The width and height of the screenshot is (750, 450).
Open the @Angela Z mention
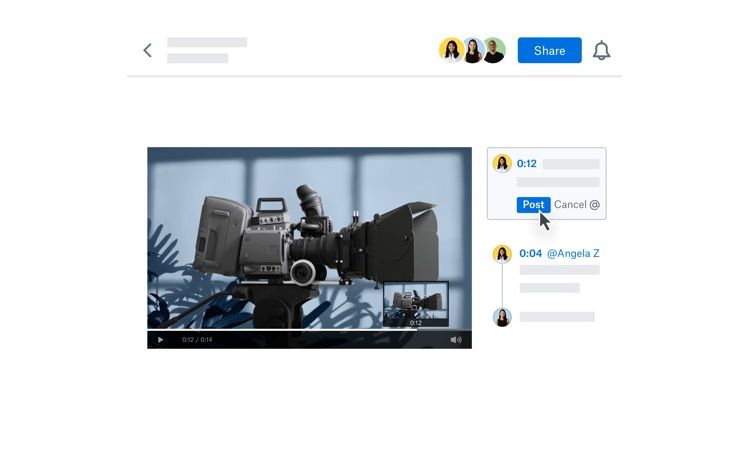click(x=574, y=254)
